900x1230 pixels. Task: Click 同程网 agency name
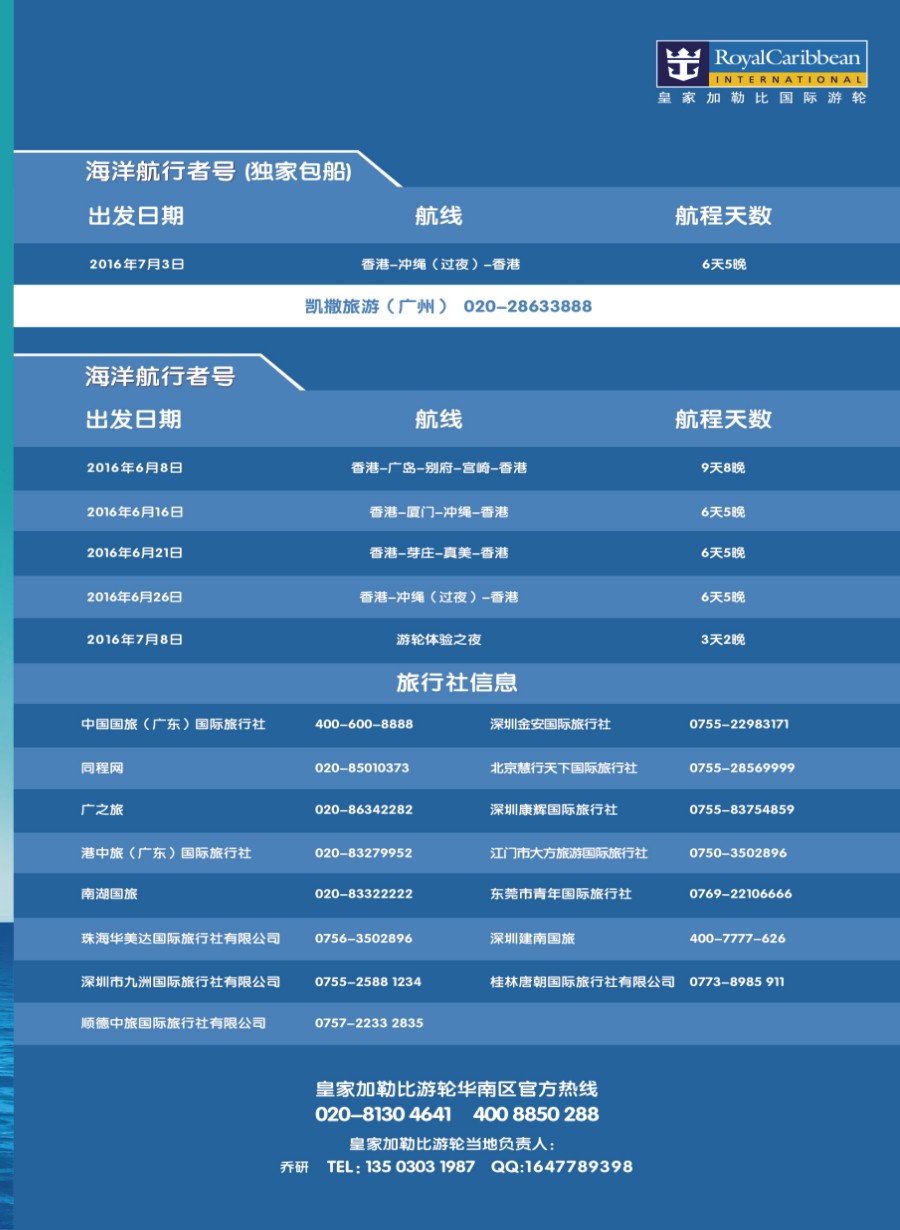tap(102, 769)
